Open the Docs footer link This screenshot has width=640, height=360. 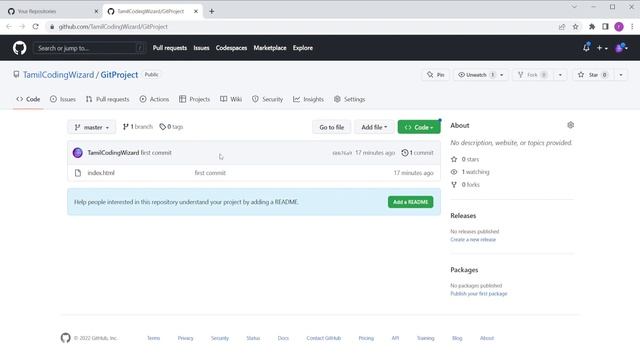point(283,338)
